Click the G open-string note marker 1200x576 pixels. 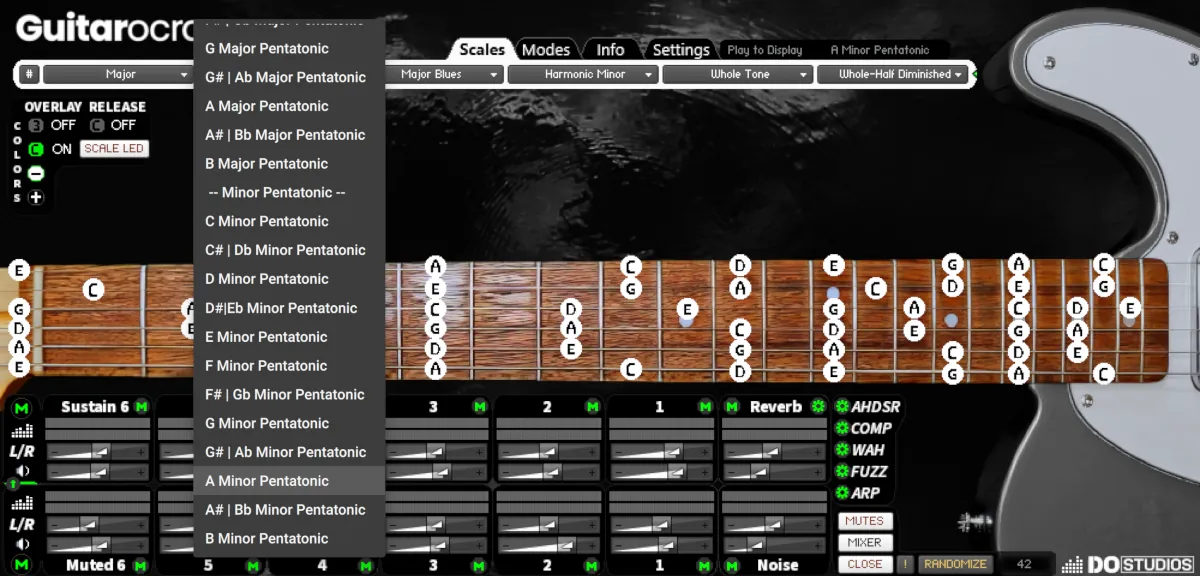pyautogui.click(x=19, y=309)
